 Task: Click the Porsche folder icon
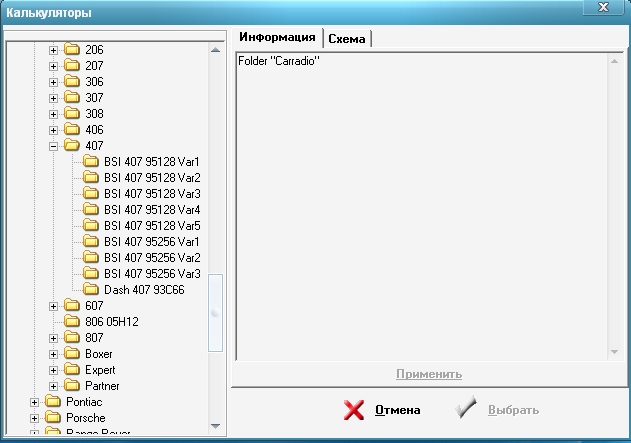(53, 418)
